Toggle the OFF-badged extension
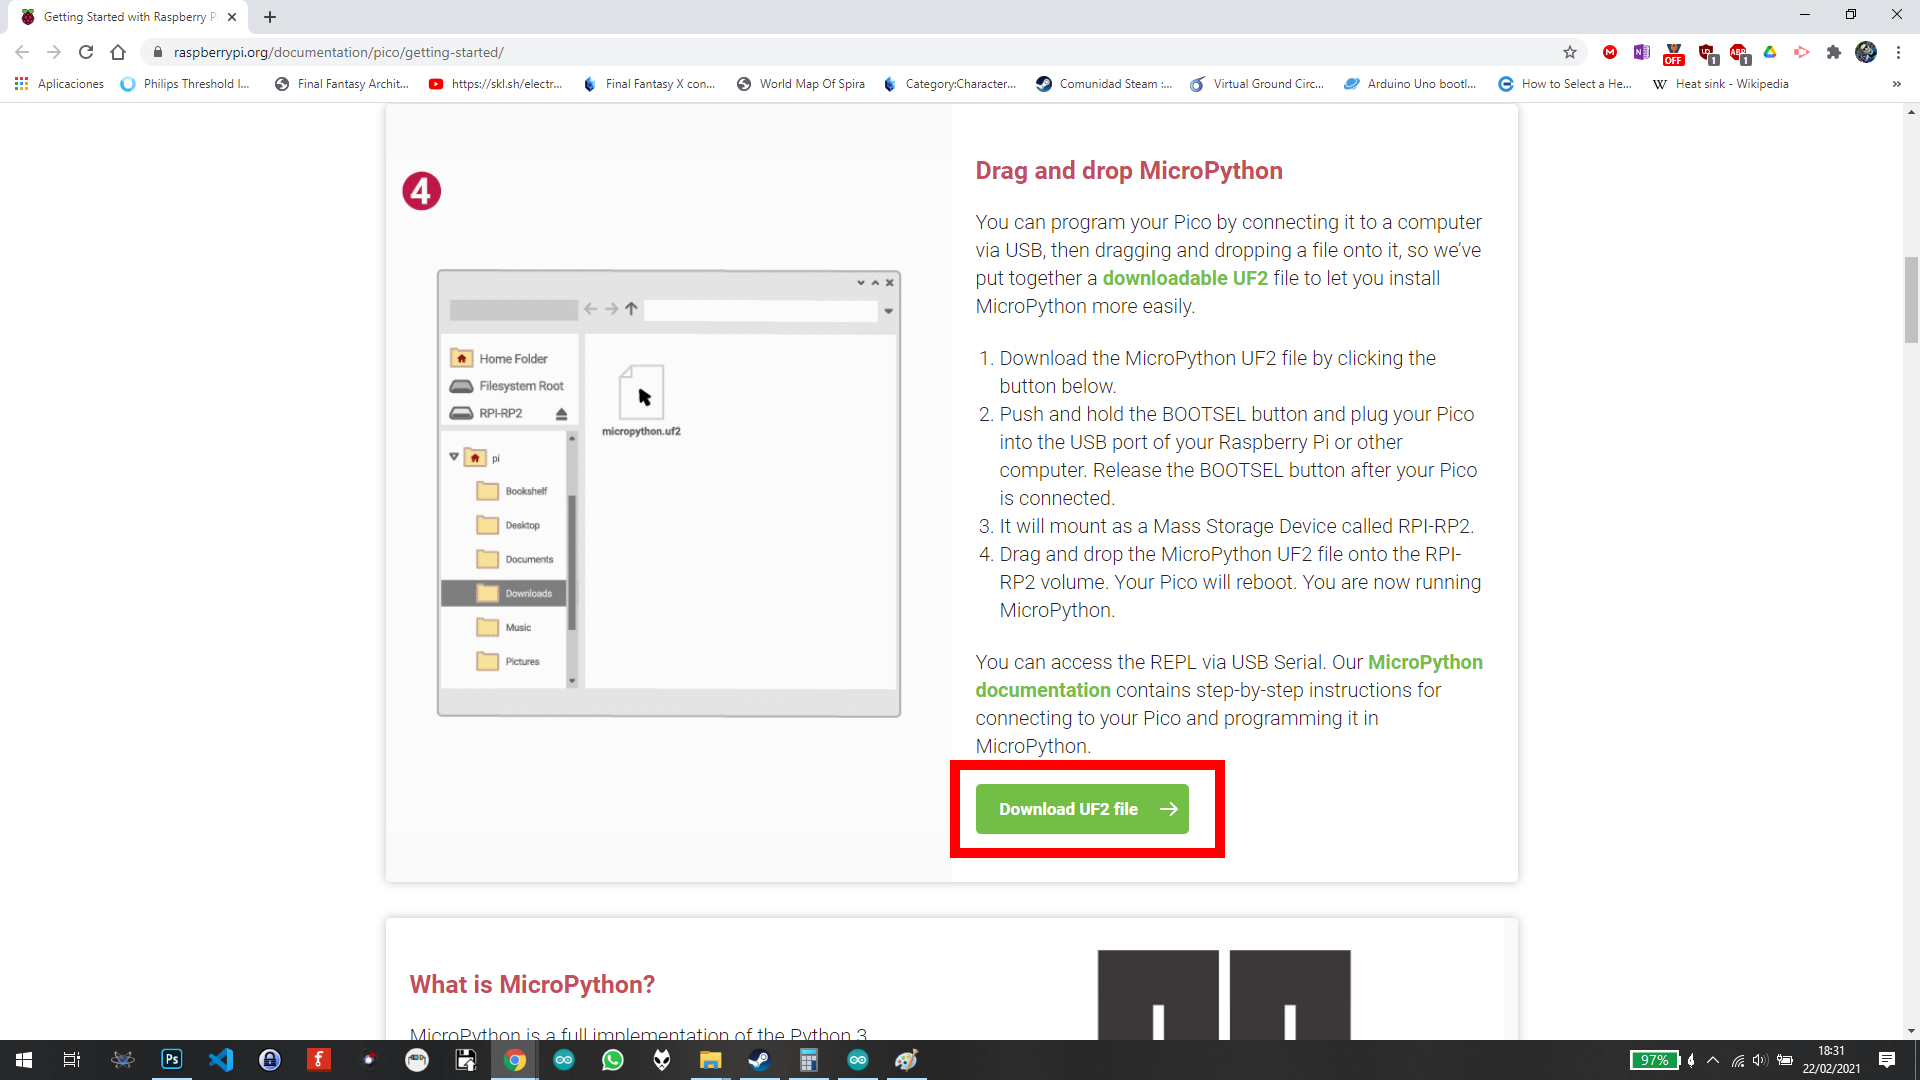This screenshot has height=1080, width=1920. pos(1674,54)
